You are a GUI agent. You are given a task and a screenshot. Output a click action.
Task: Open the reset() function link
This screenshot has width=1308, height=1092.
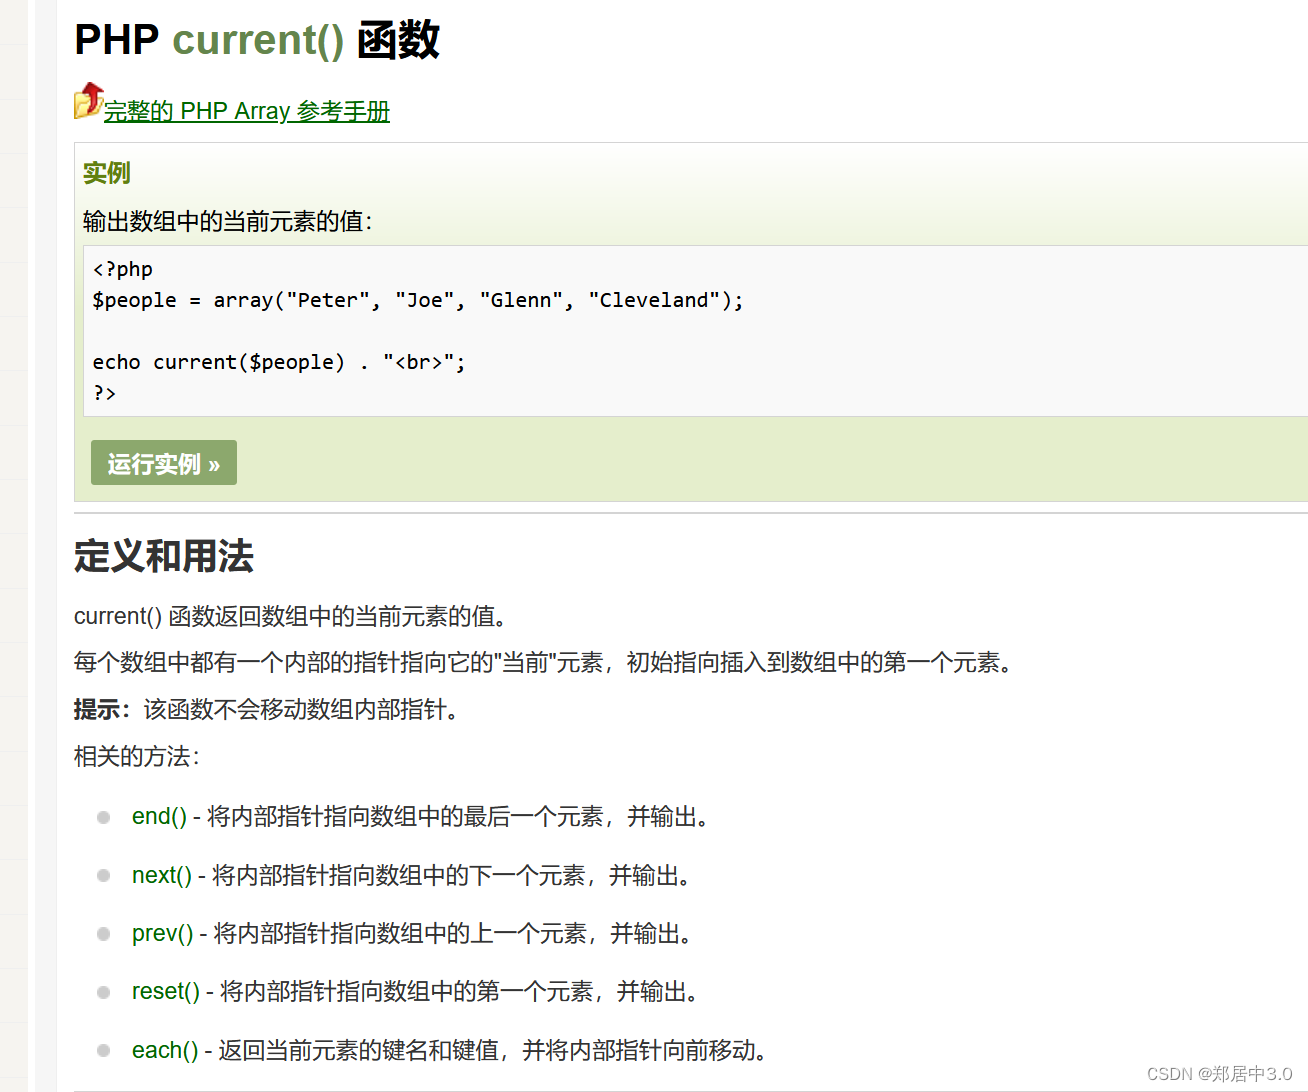(x=166, y=991)
